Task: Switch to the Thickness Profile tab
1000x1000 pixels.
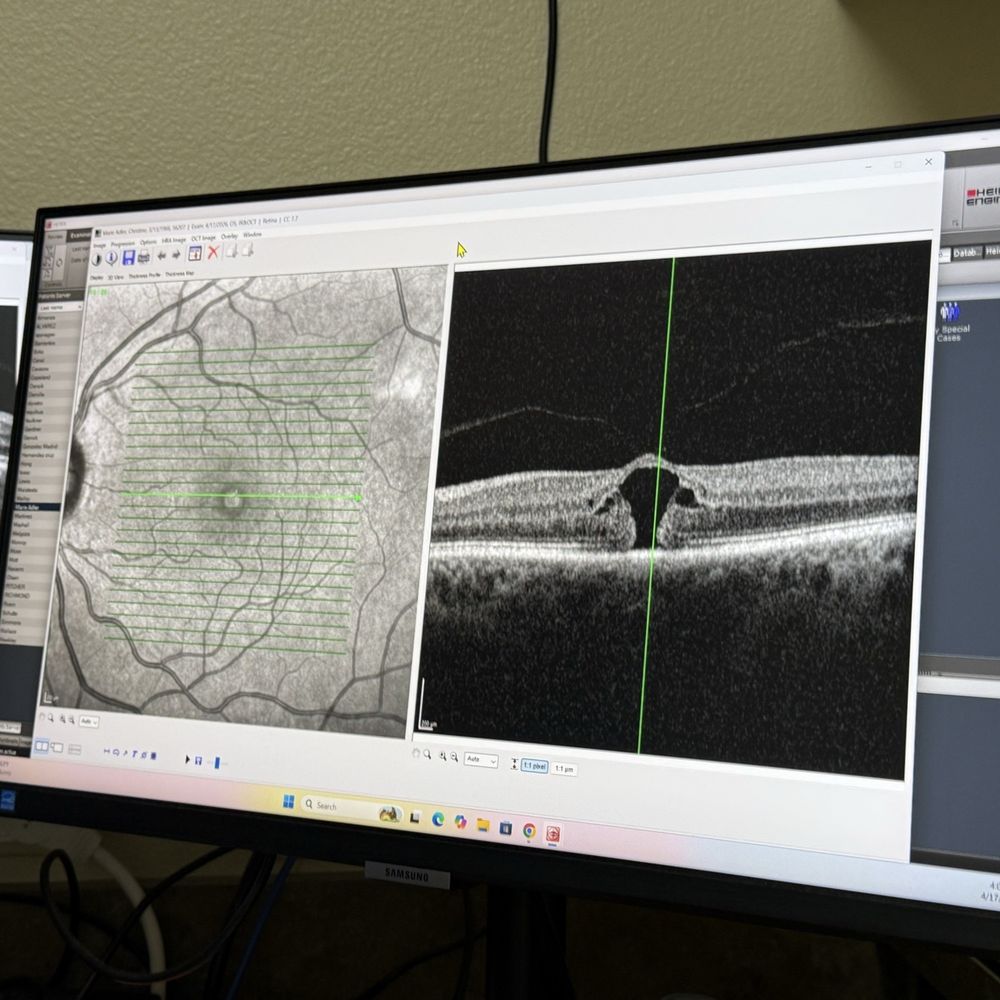Action: (145, 276)
